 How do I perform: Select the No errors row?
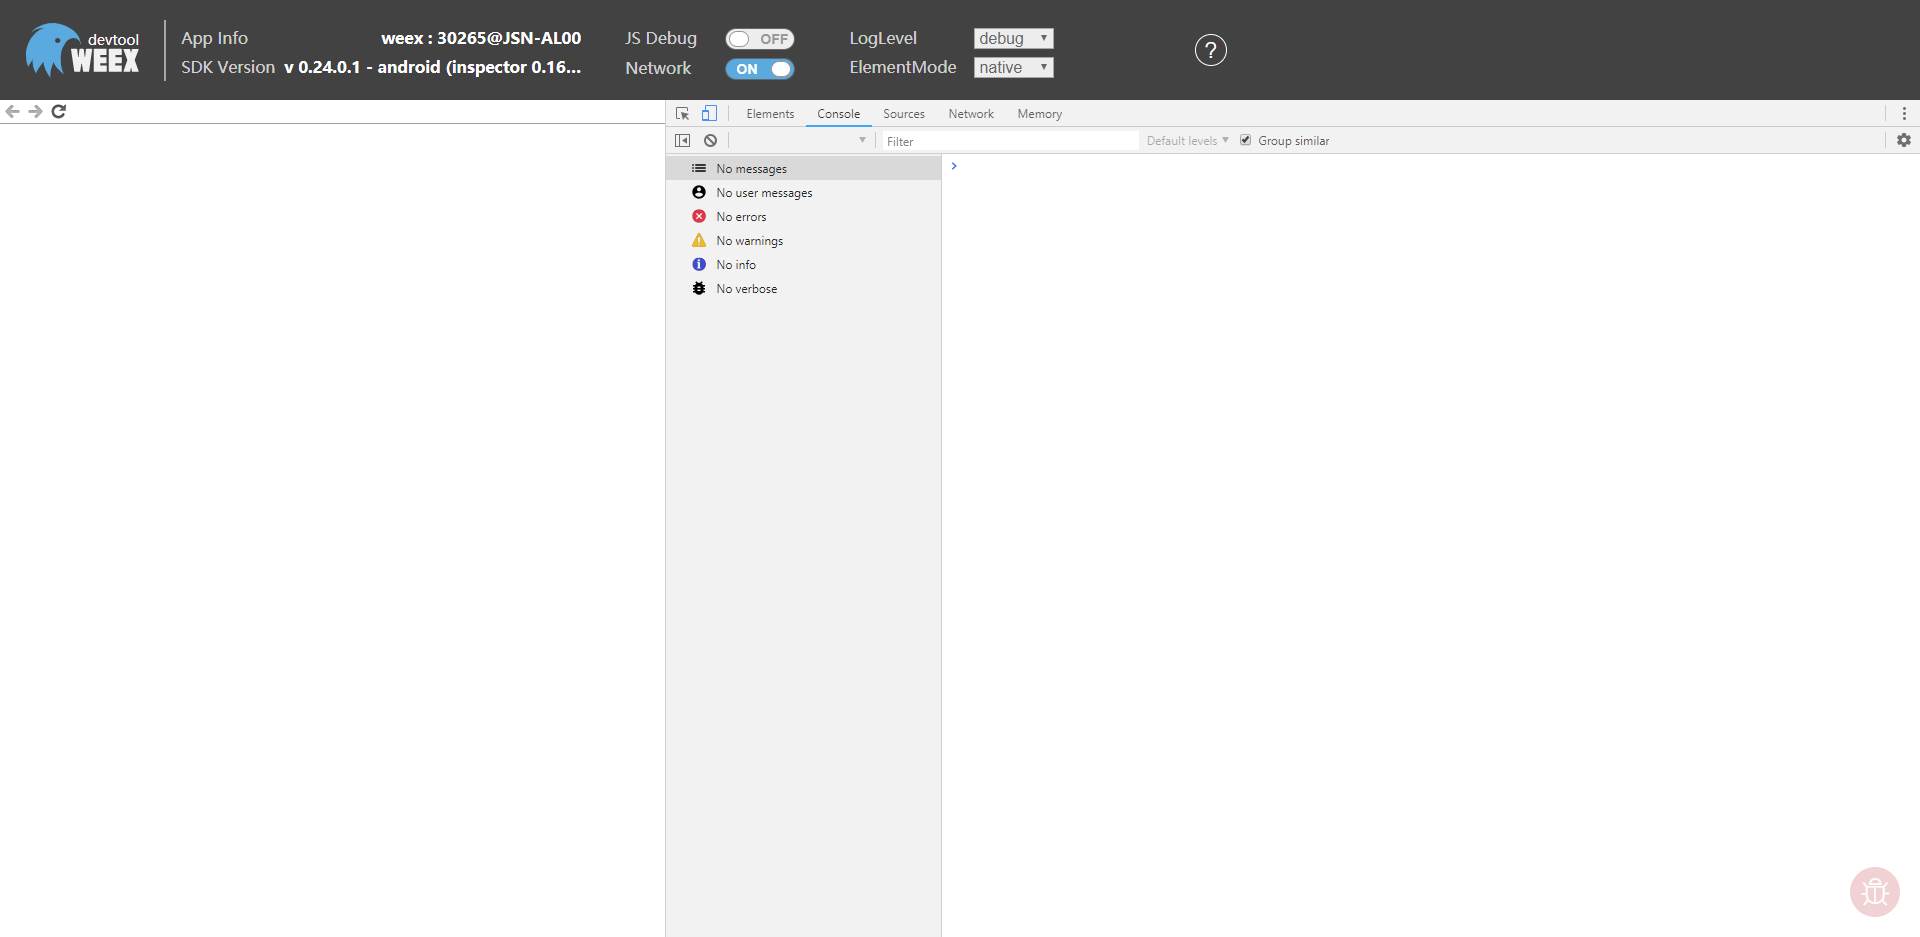point(804,216)
